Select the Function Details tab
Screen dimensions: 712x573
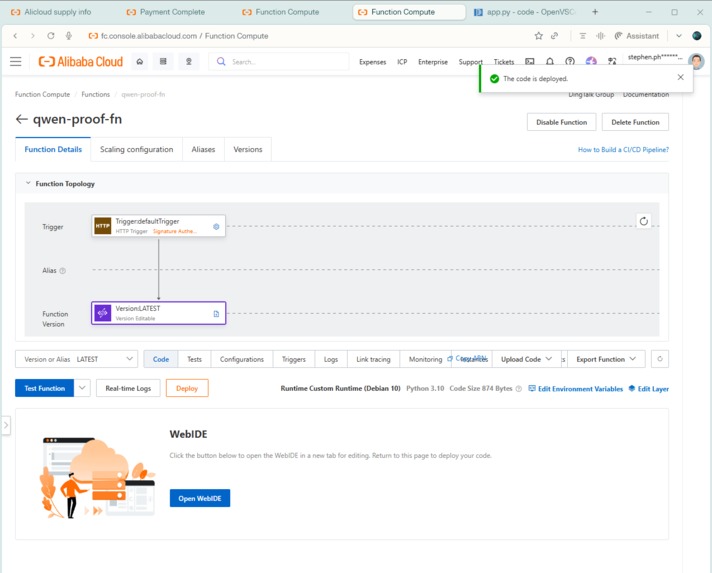click(x=53, y=149)
